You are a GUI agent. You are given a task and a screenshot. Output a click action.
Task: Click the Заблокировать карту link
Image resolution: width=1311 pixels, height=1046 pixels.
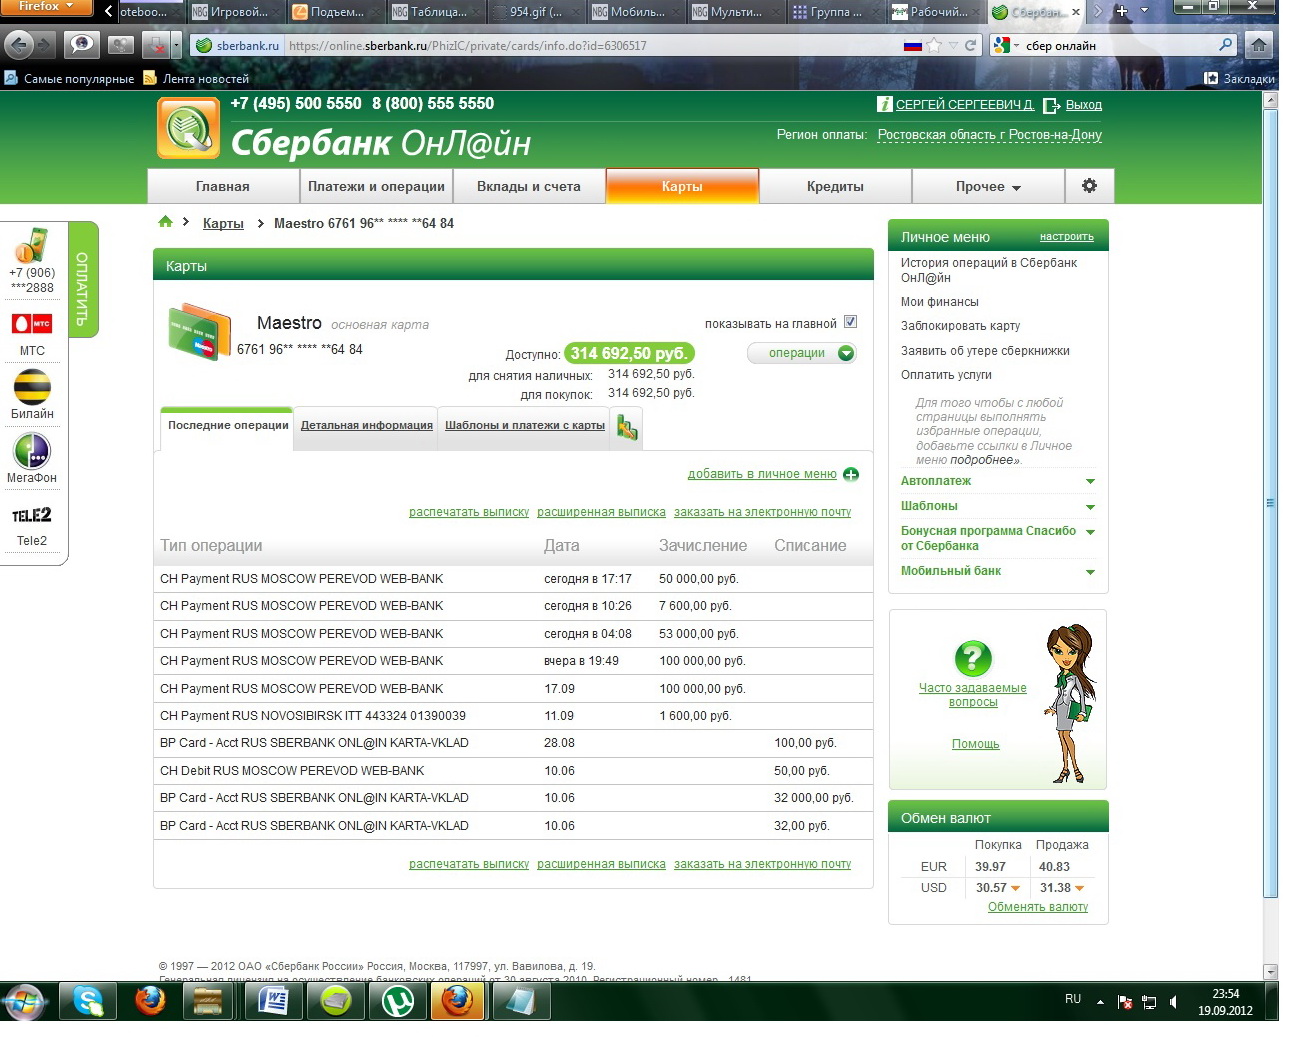[961, 326]
